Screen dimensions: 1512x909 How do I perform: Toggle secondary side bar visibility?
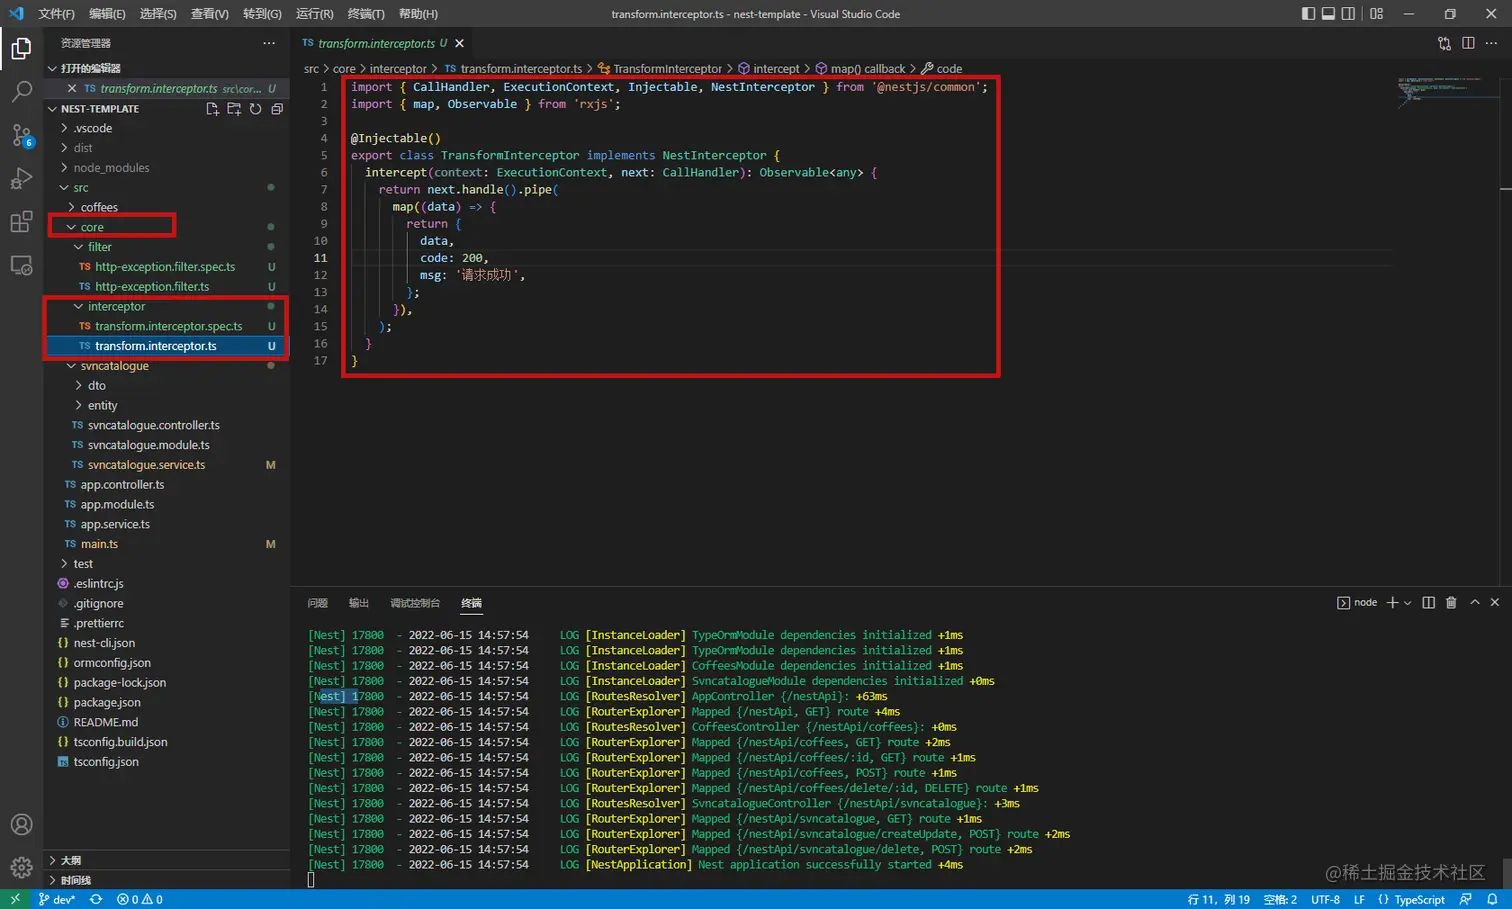coord(1348,14)
